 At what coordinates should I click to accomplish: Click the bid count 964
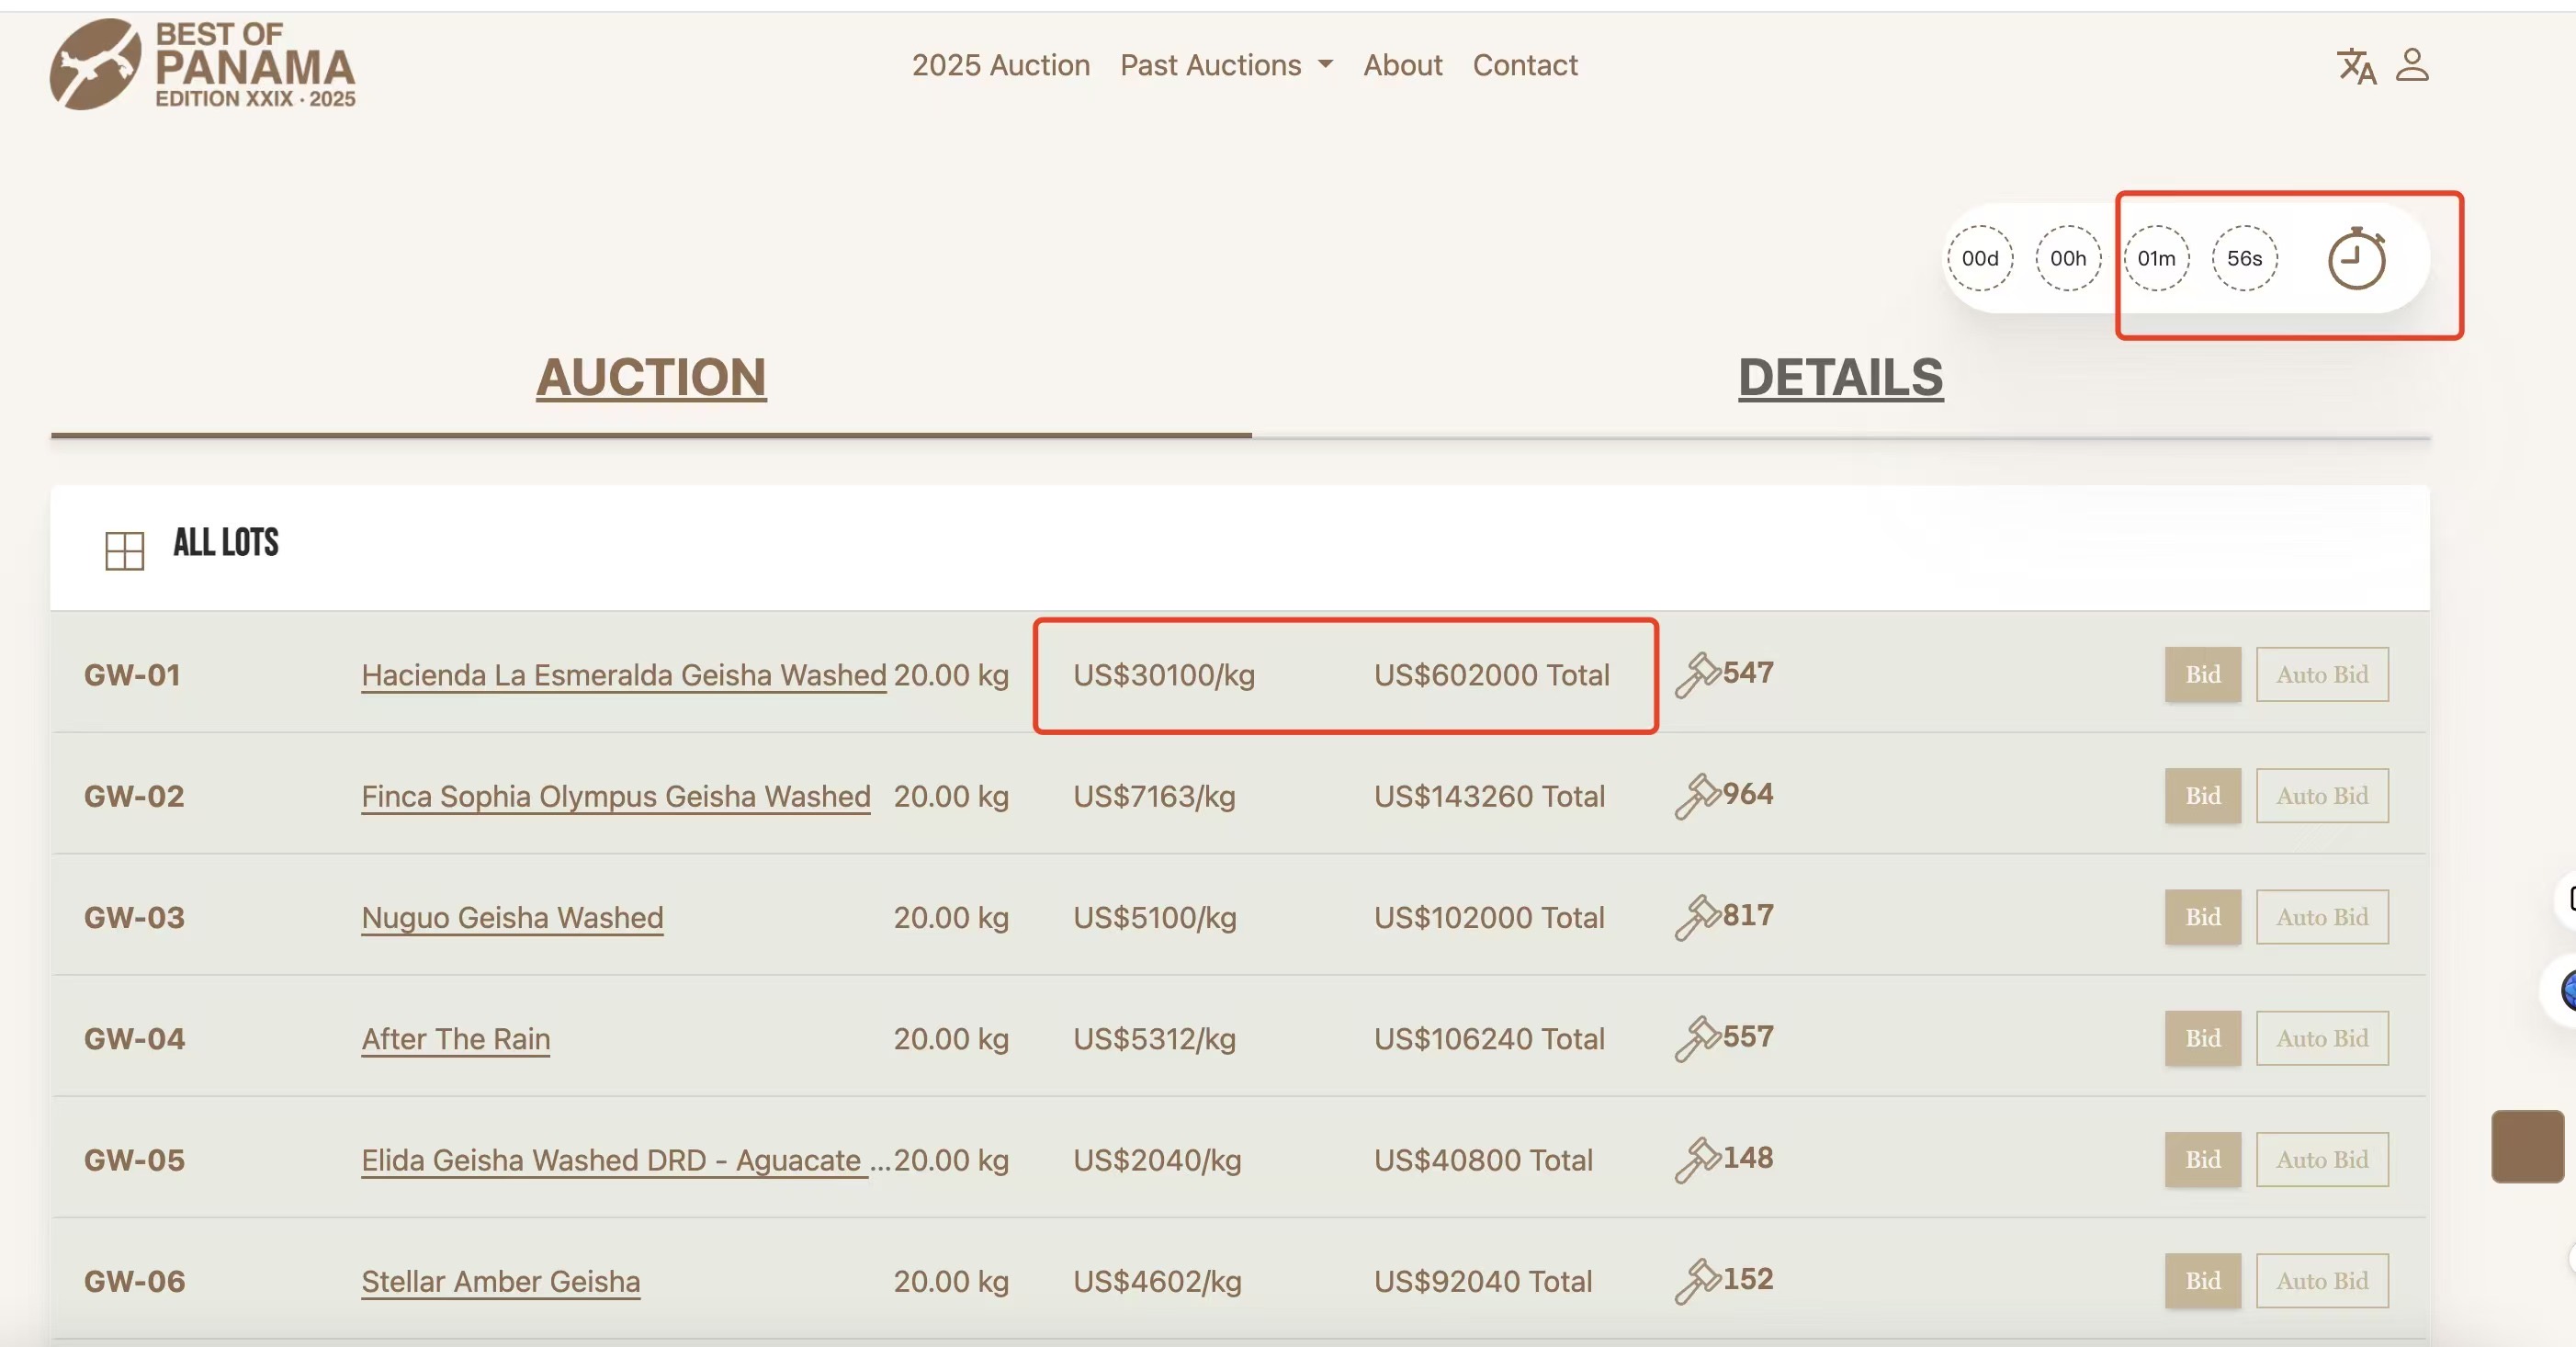point(1747,794)
